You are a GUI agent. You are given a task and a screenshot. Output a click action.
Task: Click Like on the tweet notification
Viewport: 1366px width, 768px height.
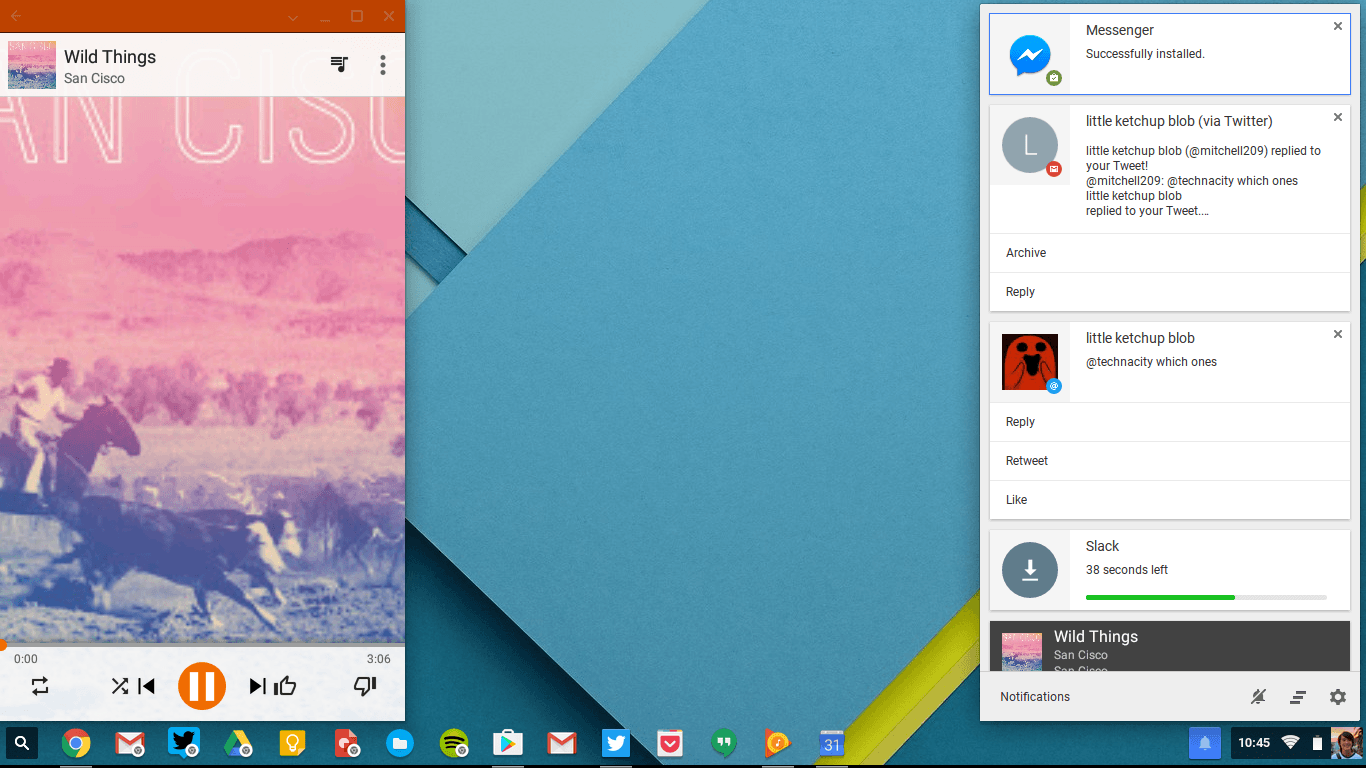pos(1017,500)
